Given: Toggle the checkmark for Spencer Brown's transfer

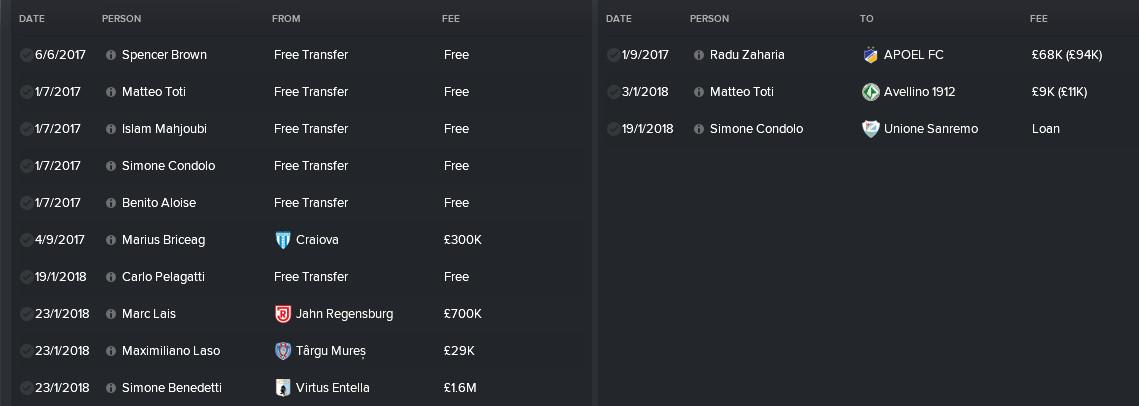Looking at the screenshot, I should point(26,54).
